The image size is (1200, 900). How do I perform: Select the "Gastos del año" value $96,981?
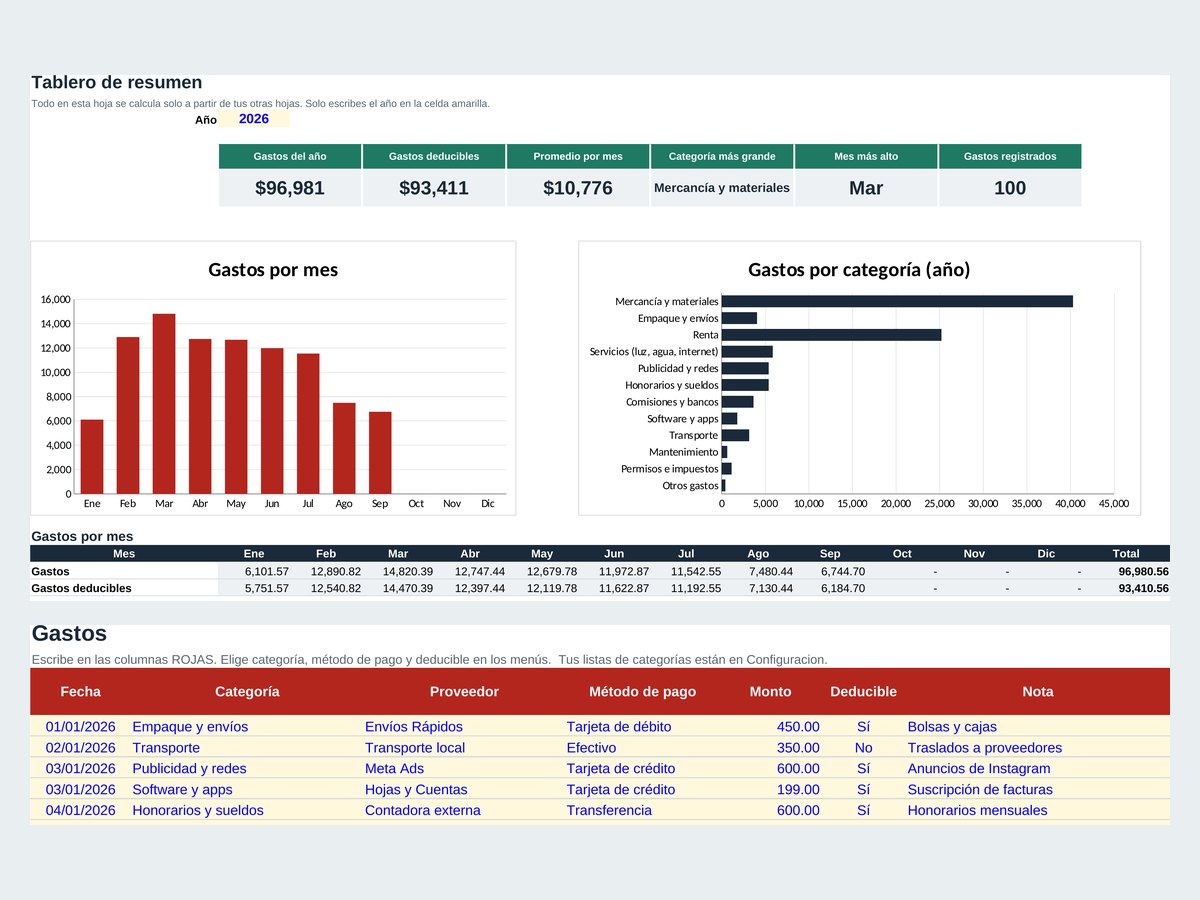[x=290, y=188]
